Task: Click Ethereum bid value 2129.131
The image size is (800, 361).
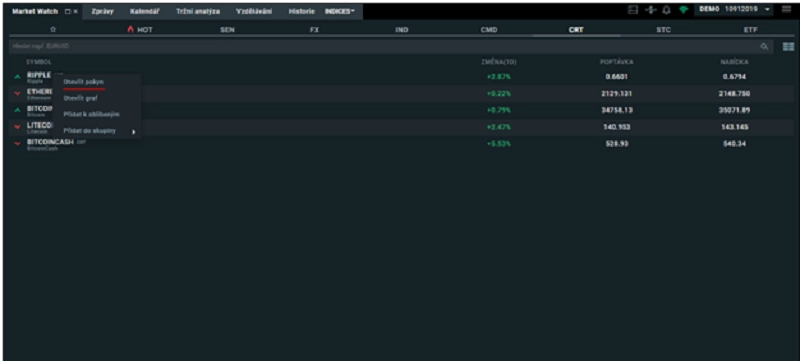Action: tap(616, 94)
